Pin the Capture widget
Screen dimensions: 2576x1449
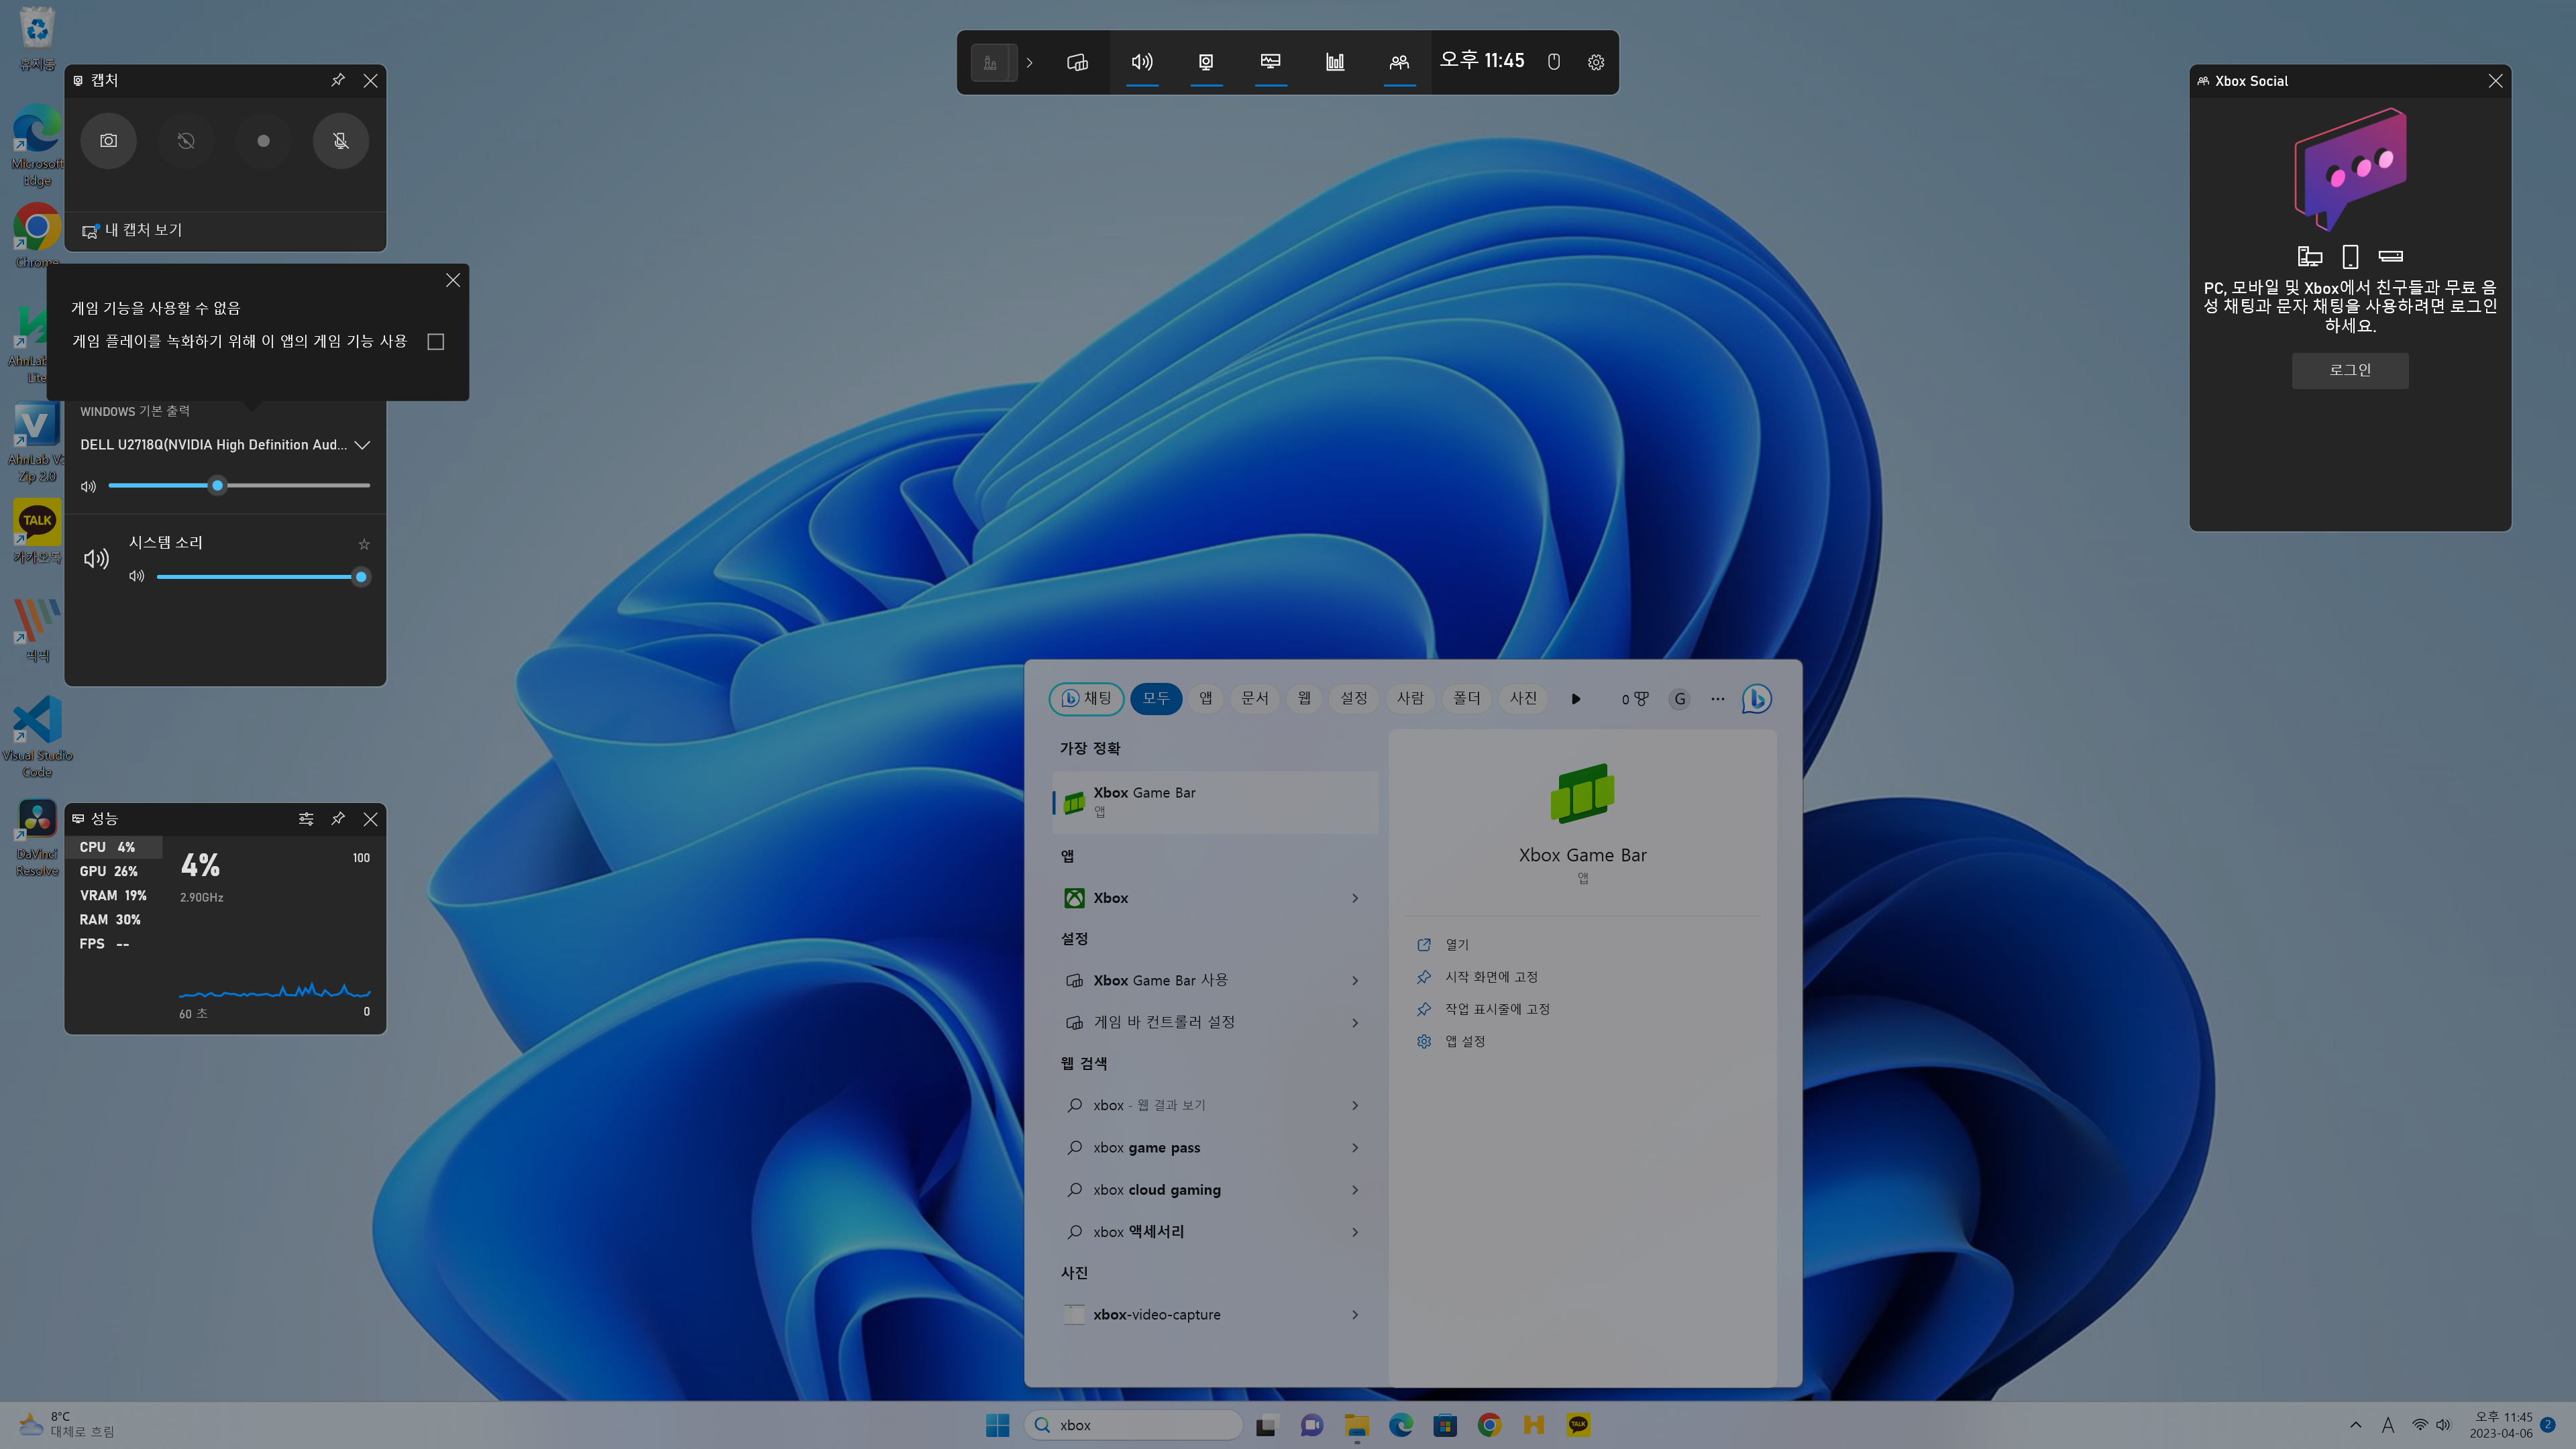coord(338,80)
